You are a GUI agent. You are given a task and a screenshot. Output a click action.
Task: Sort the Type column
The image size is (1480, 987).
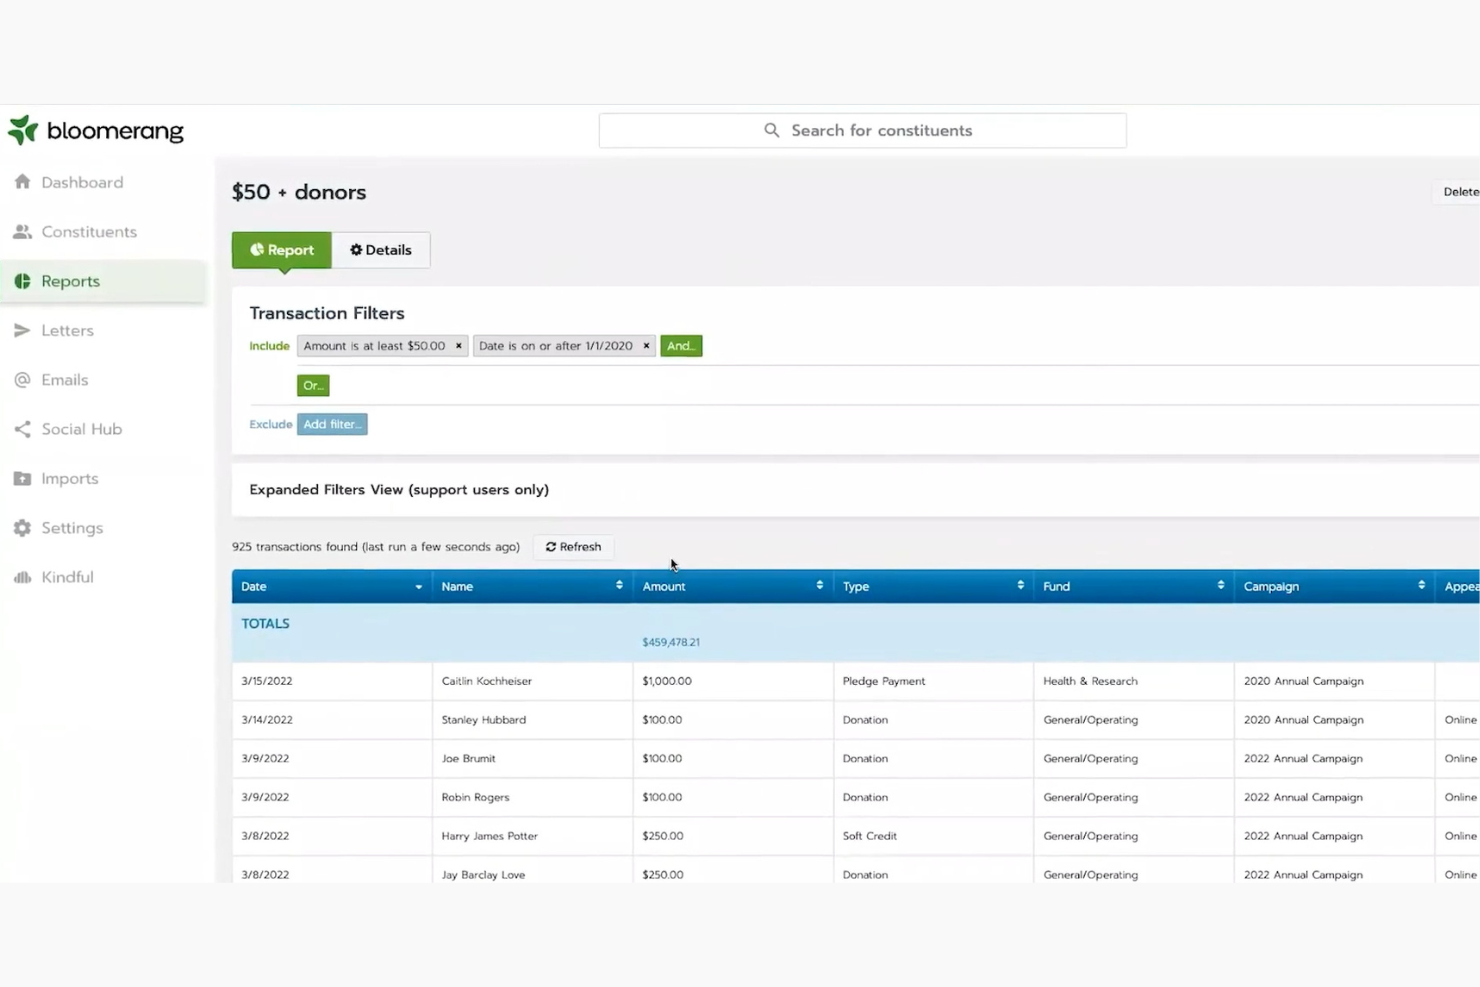click(x=1020, y=585)
